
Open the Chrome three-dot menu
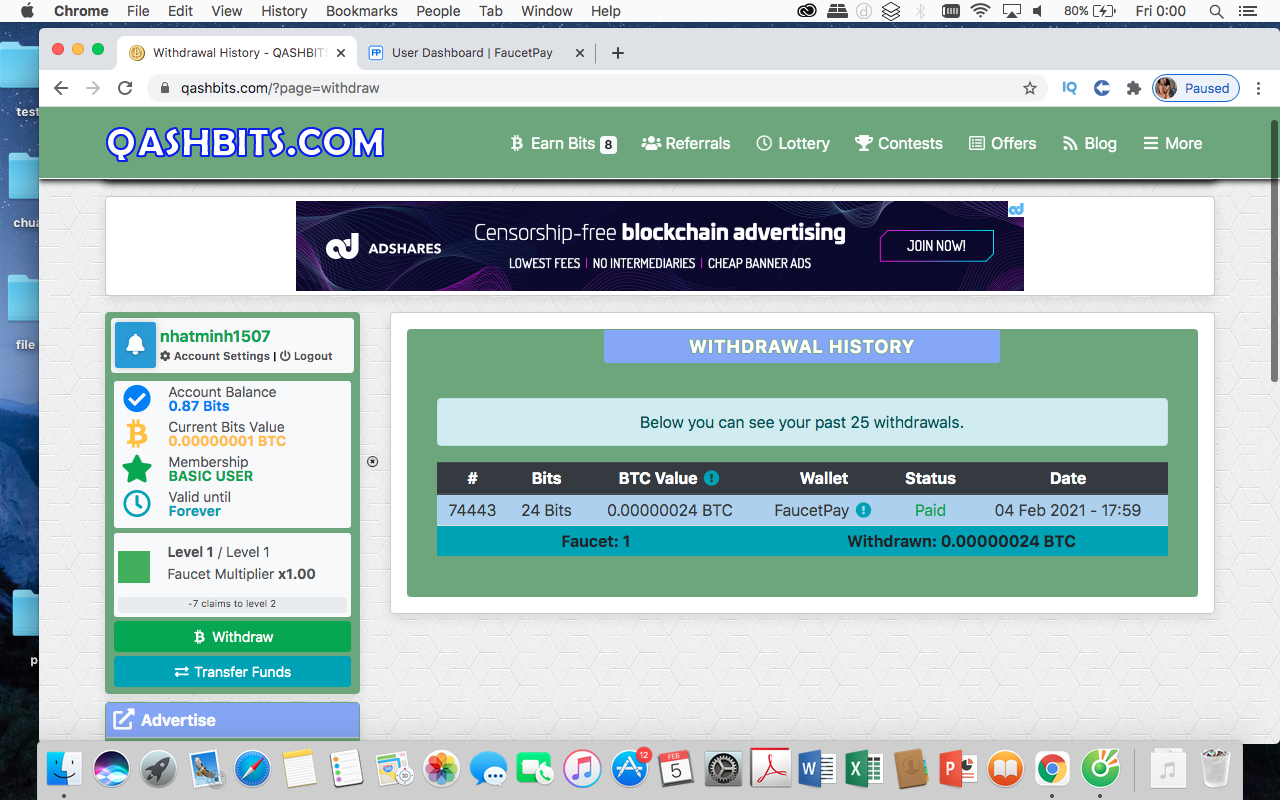[x=1259, y=88]
